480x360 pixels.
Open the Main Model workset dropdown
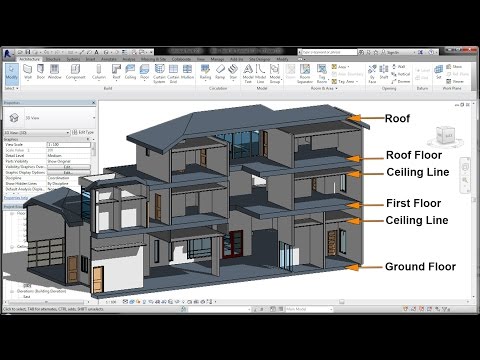pos(309,309)
